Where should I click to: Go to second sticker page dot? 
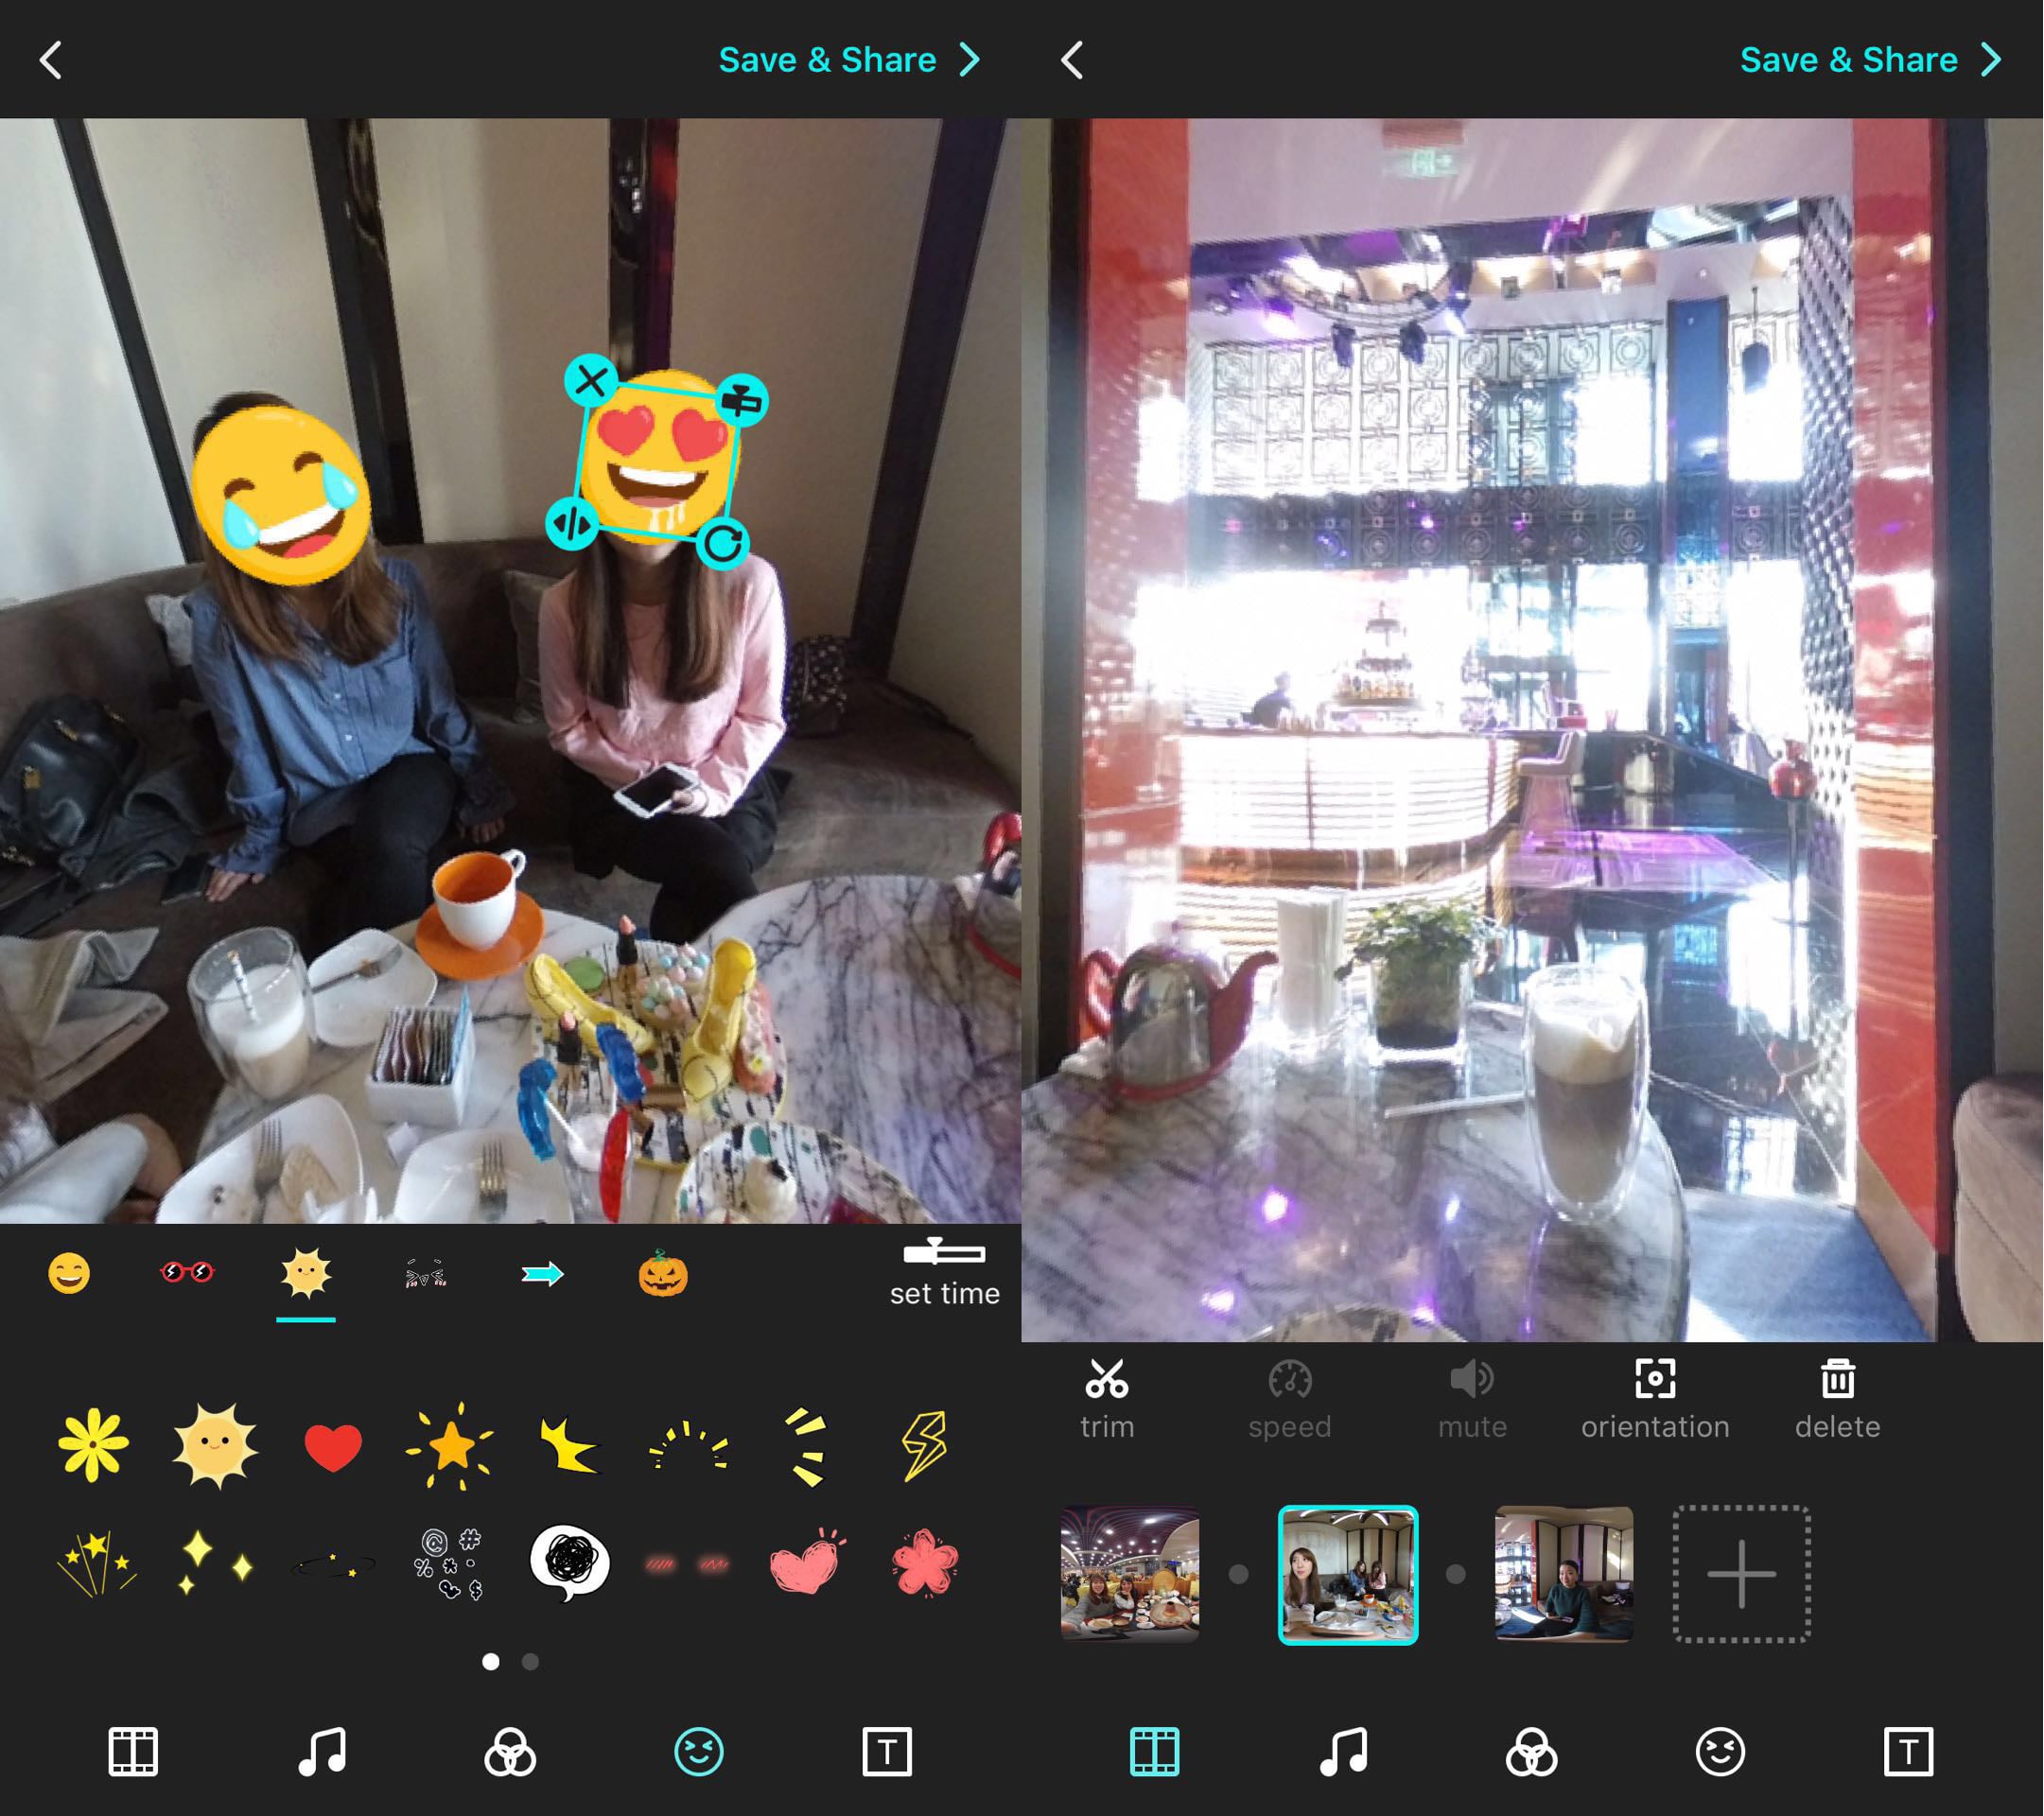pos(530,1662)
